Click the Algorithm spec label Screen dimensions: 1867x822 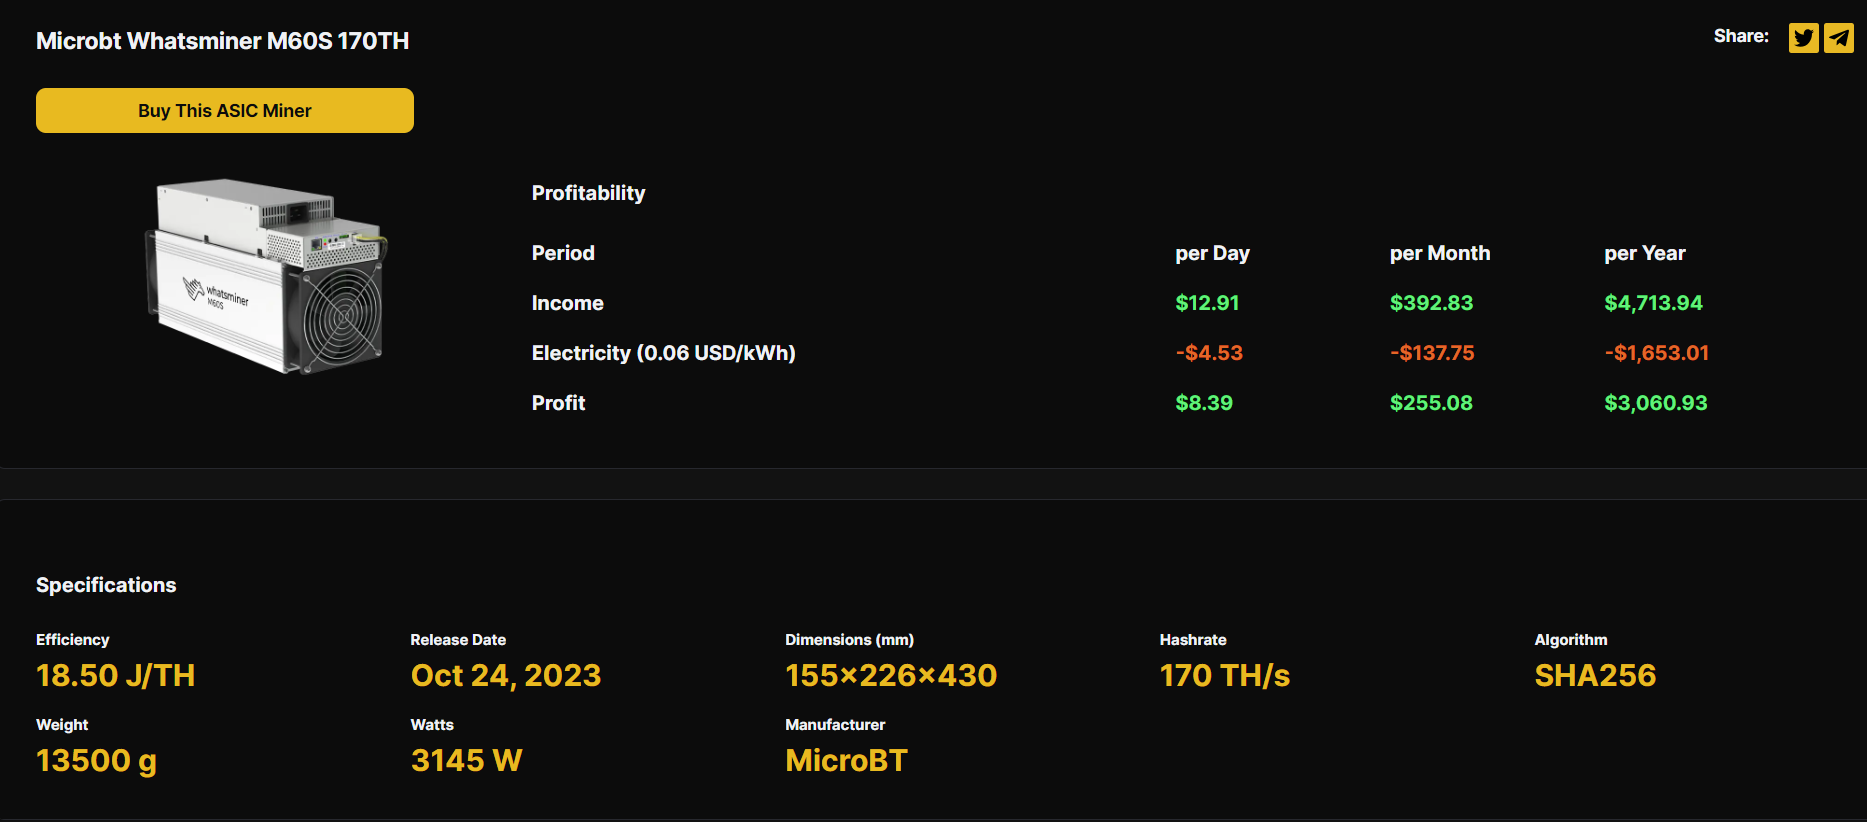(x=1571, y=640)
